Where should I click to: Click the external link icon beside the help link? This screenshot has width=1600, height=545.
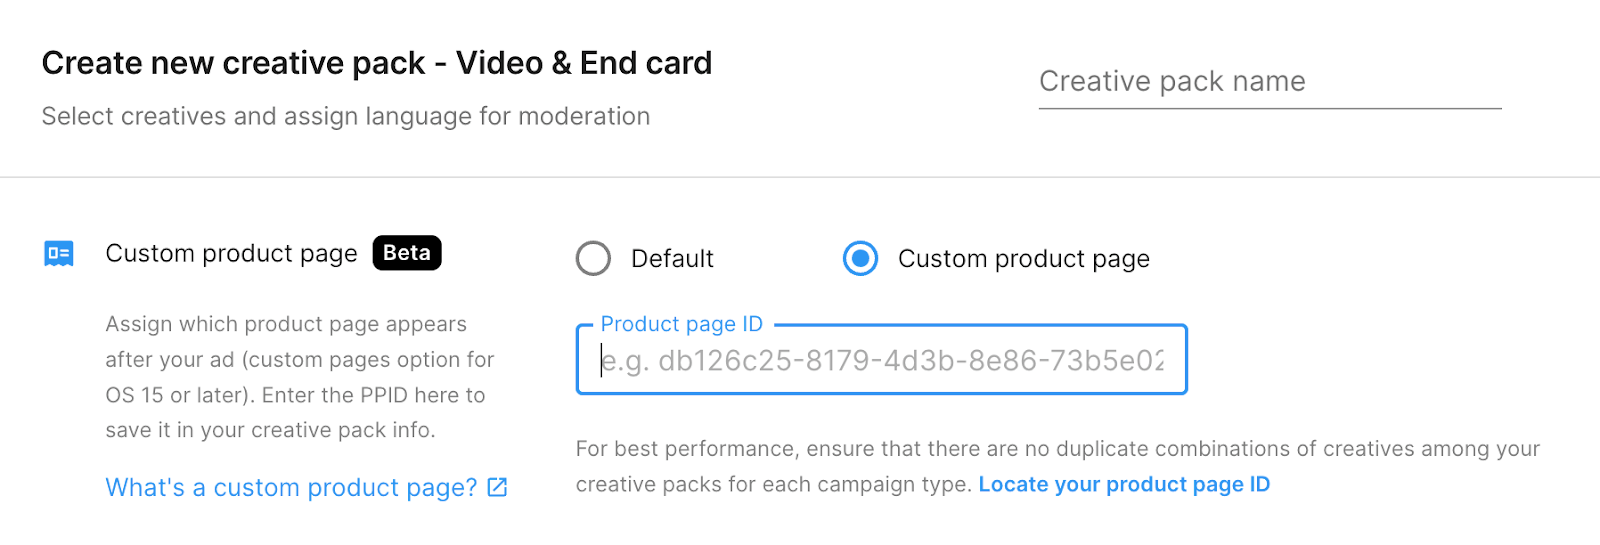(497, 487)
